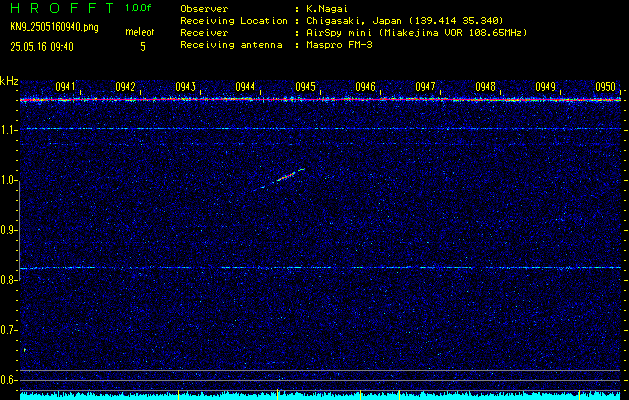
Task: Click the 0943 time marker
Action: [x=185, y=87]
